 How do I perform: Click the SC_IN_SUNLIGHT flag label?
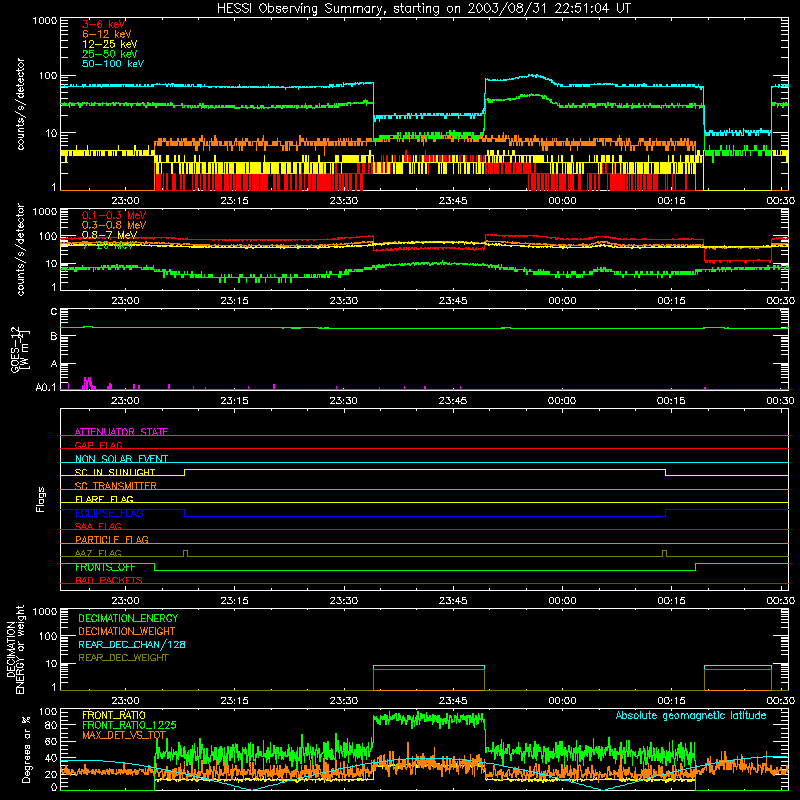[115, 472]
